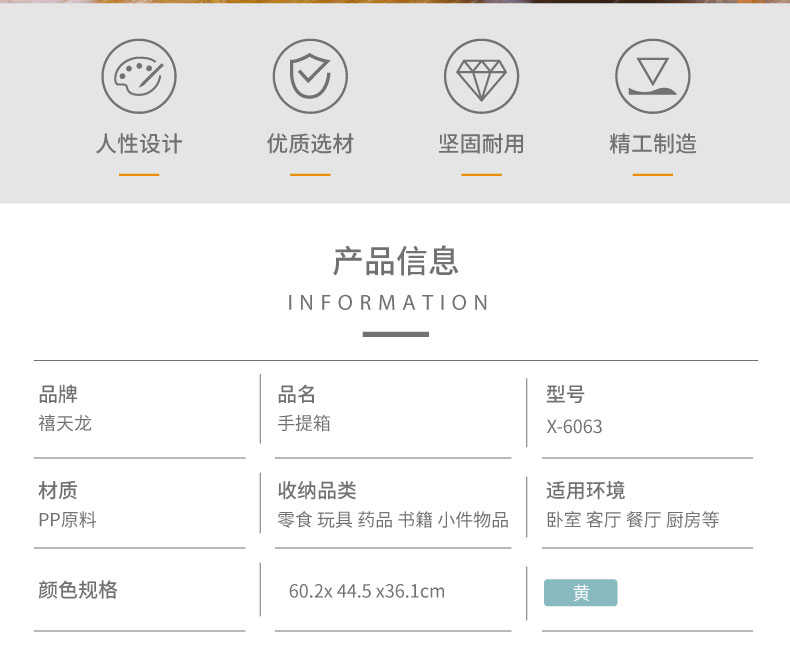Image resolution: width=790 pixels, height=657 pixels.
Task: Click the paint palette design icon
Action: coord(139,76)
